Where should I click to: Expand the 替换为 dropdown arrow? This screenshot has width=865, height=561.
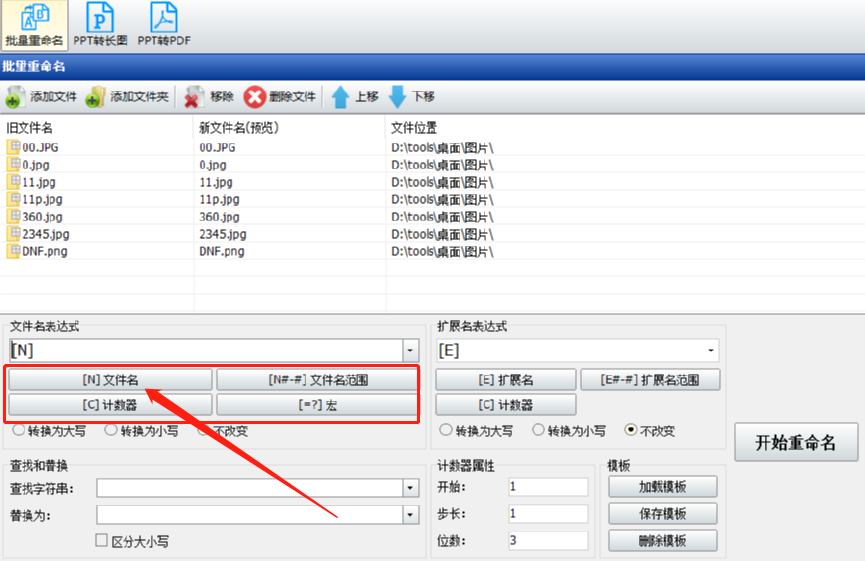410,515
